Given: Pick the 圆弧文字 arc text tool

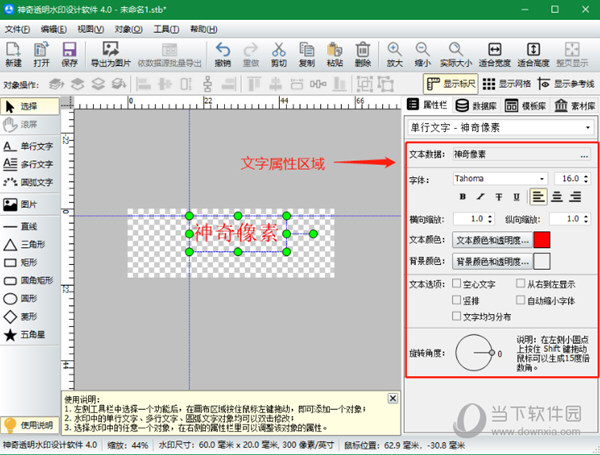Looking at the screenshot, I should (30, 182).
